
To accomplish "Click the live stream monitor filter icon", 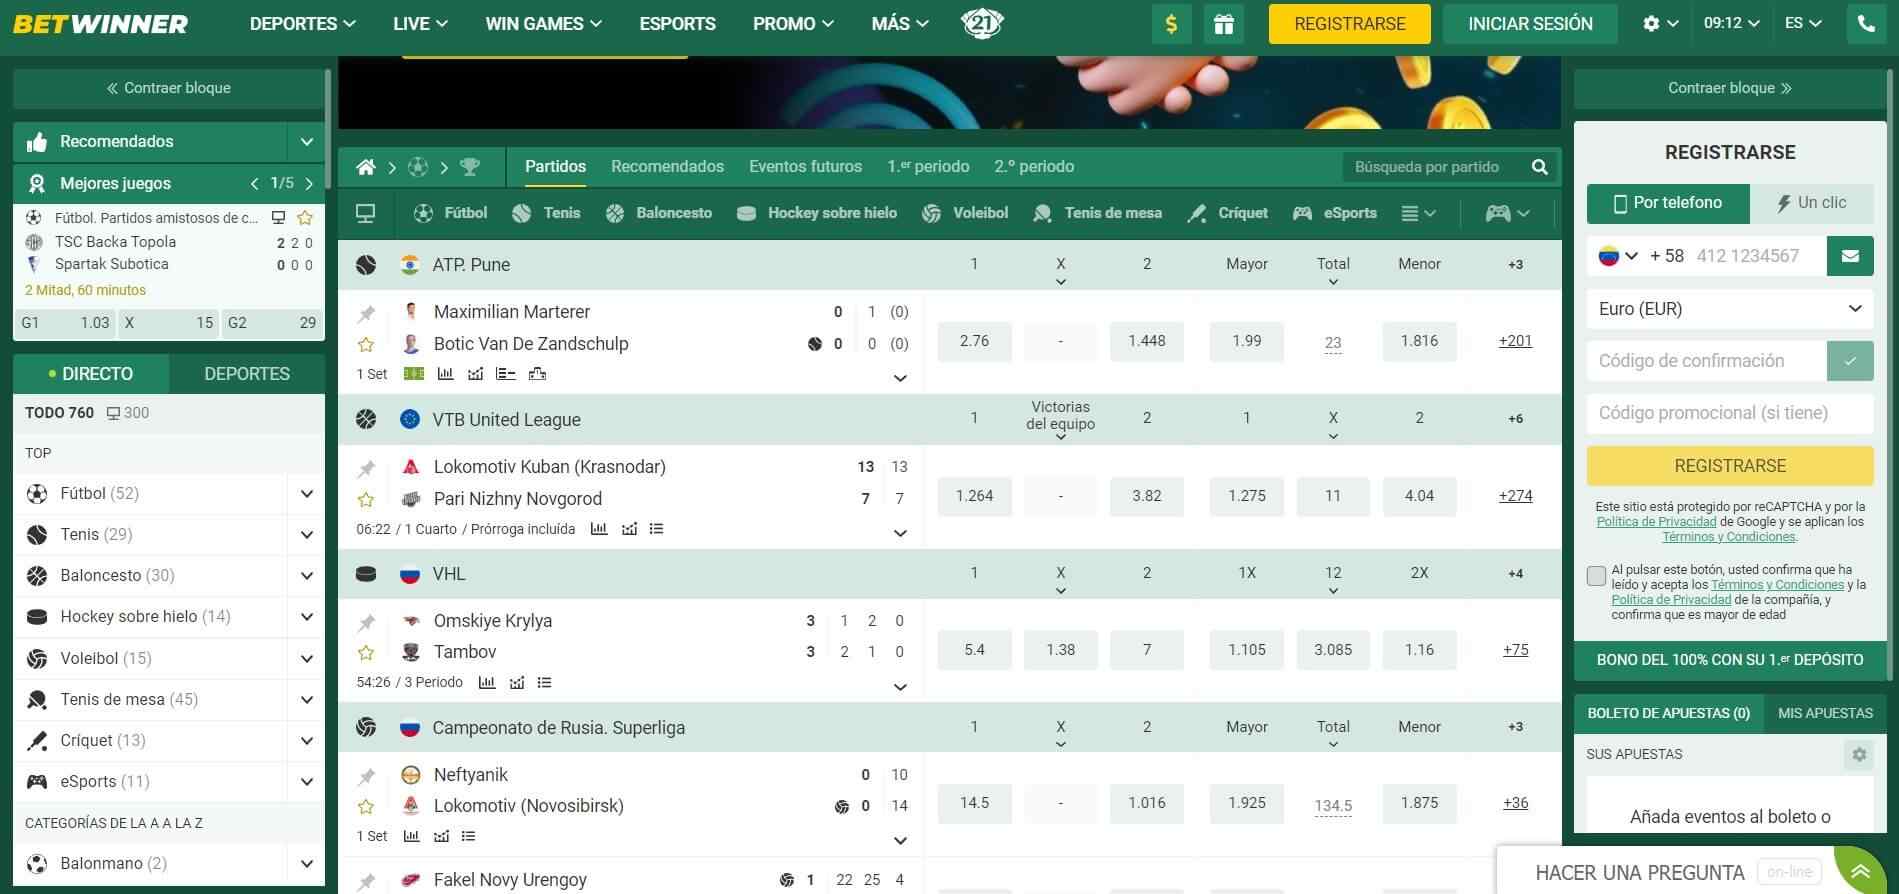I will point(366,213).
